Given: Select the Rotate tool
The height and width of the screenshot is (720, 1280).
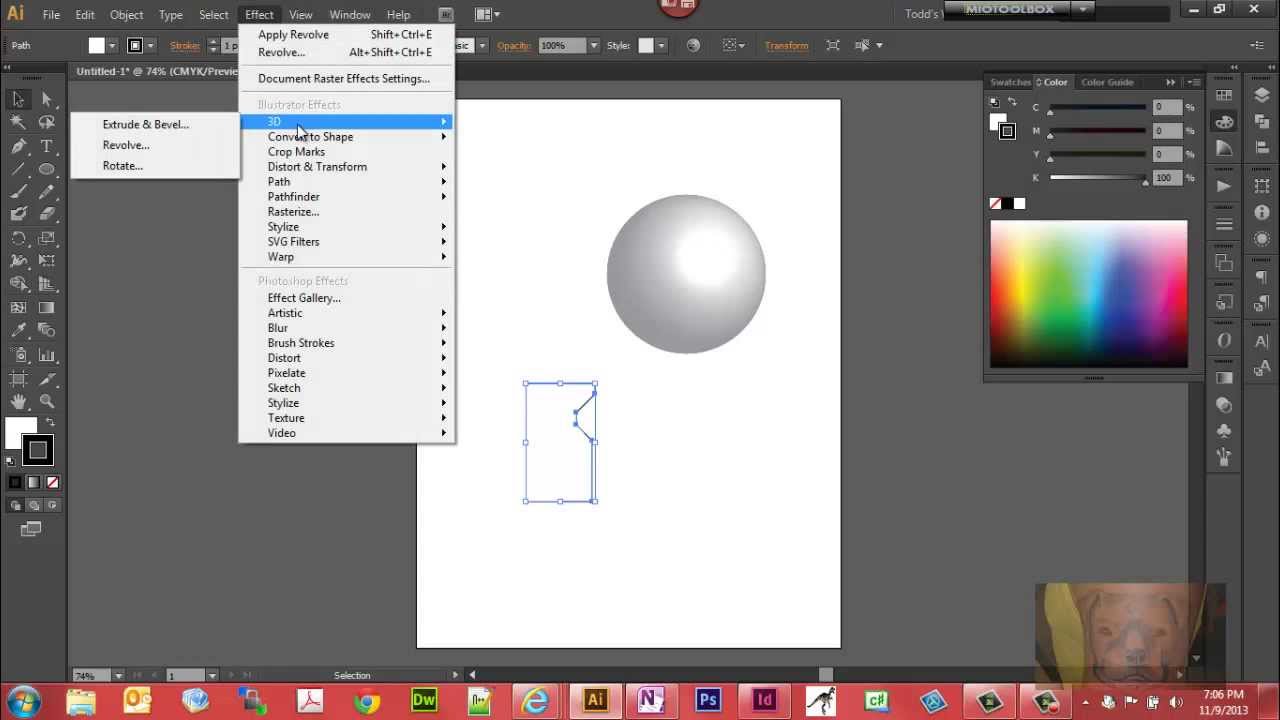Looking at the screenshot, I should point(18,238).
